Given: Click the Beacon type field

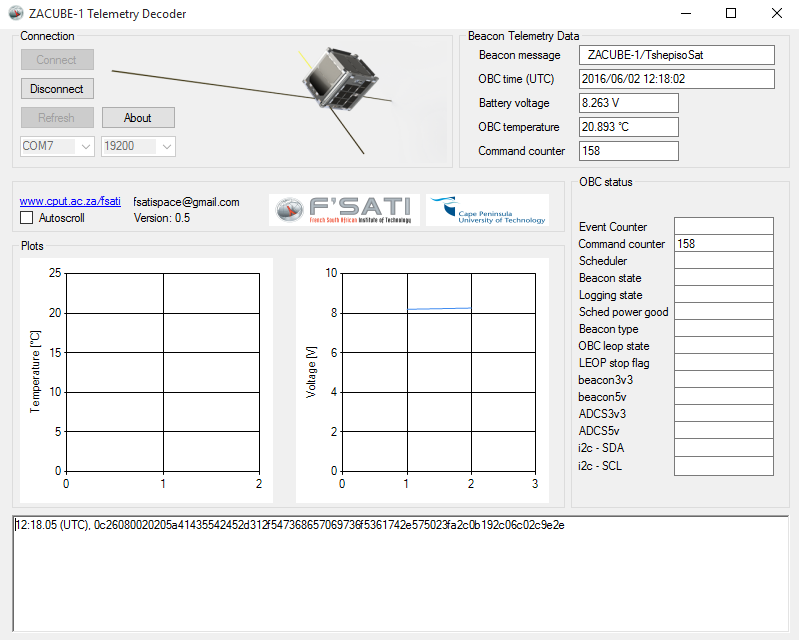Looking at the screenshot, I should (724, 329).
